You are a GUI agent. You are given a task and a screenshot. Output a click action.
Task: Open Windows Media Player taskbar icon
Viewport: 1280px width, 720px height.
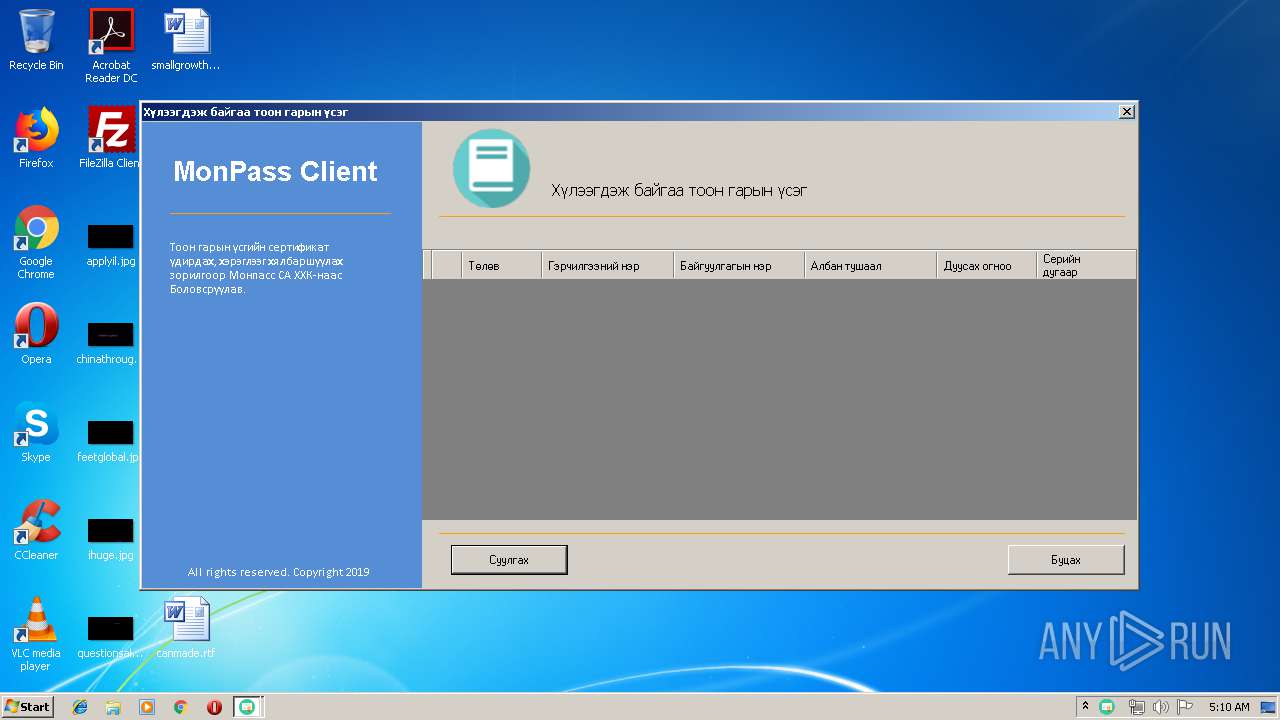[147, 707]
